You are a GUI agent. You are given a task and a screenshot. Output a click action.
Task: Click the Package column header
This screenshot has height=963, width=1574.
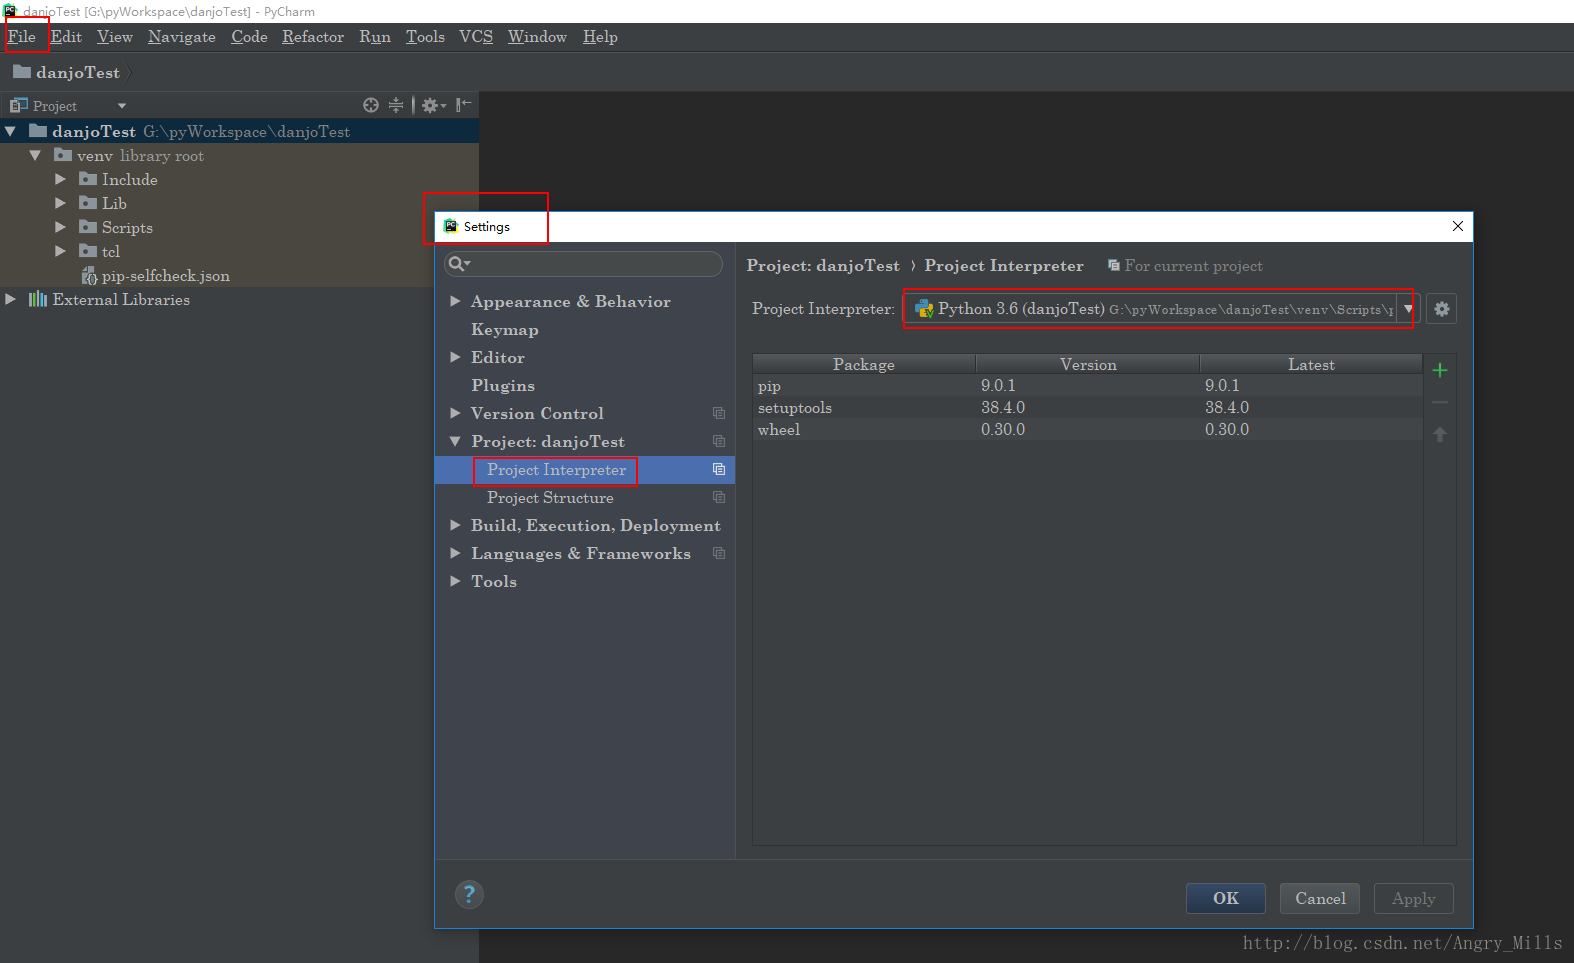(x=864, y=364)
